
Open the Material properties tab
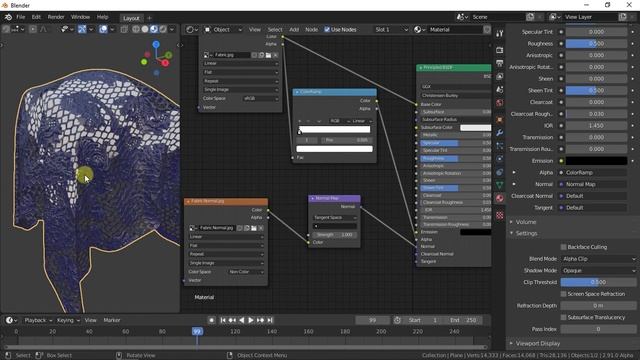[x=500, y=198]
